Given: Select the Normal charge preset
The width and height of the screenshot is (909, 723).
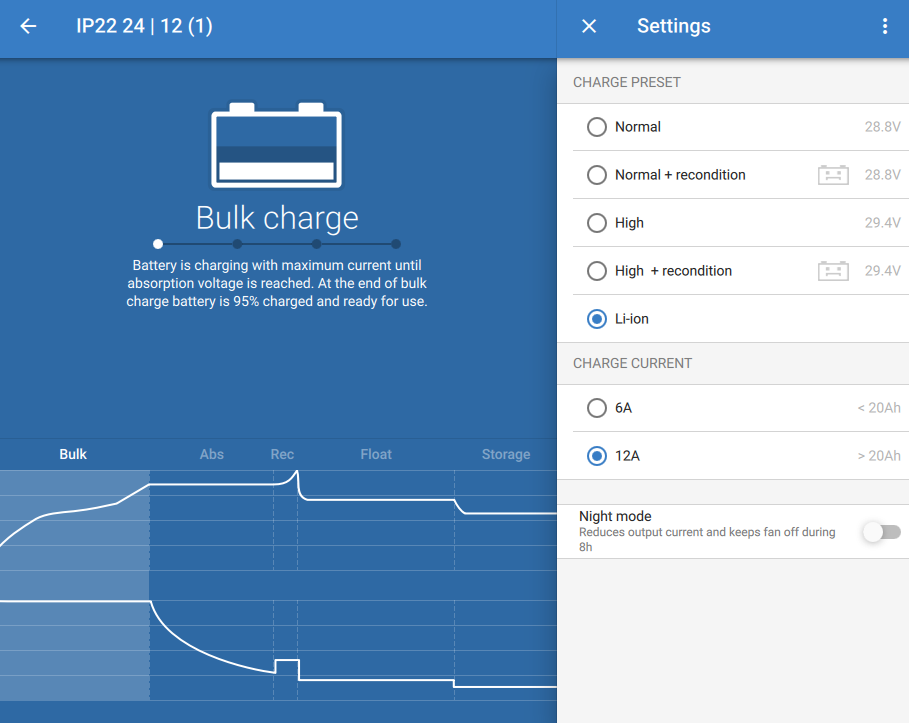Looking at the screenshot, I should [597, 127].
